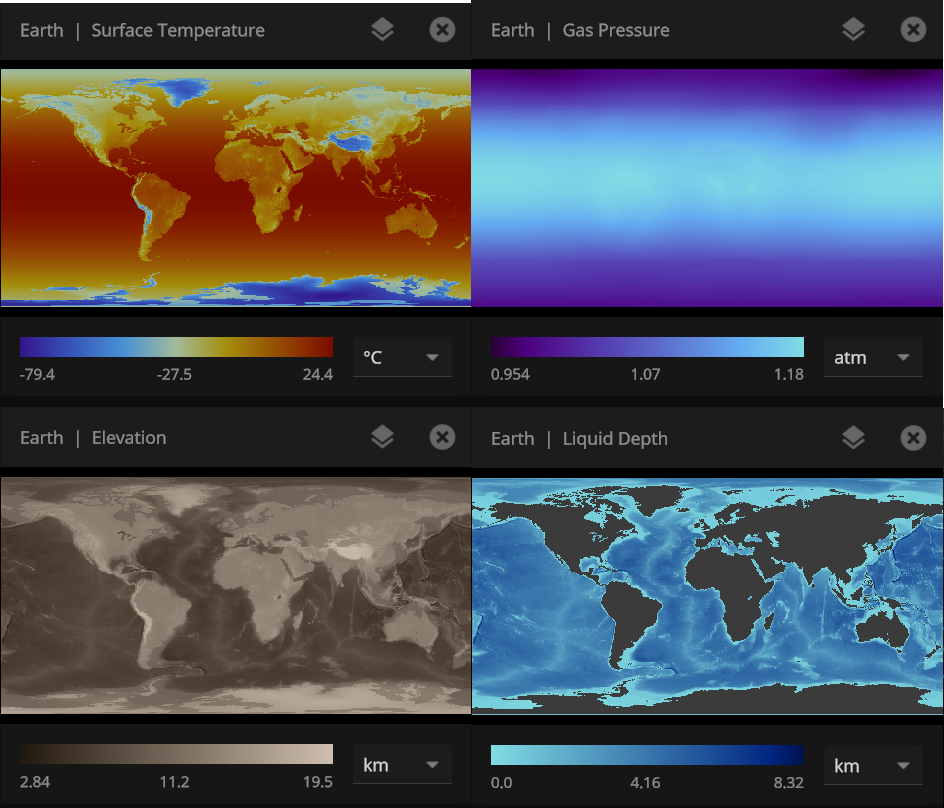This screenshot has height=808, width=944.
Task: Click the 19.5 maximum elevation value
Action: click(x=318, y=782)
